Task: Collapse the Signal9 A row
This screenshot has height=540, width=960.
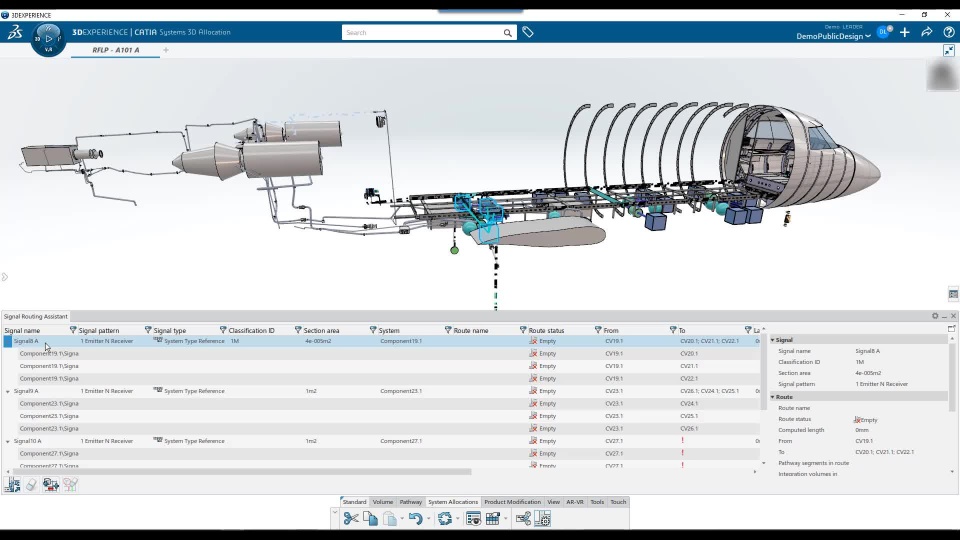Action: 8,391
